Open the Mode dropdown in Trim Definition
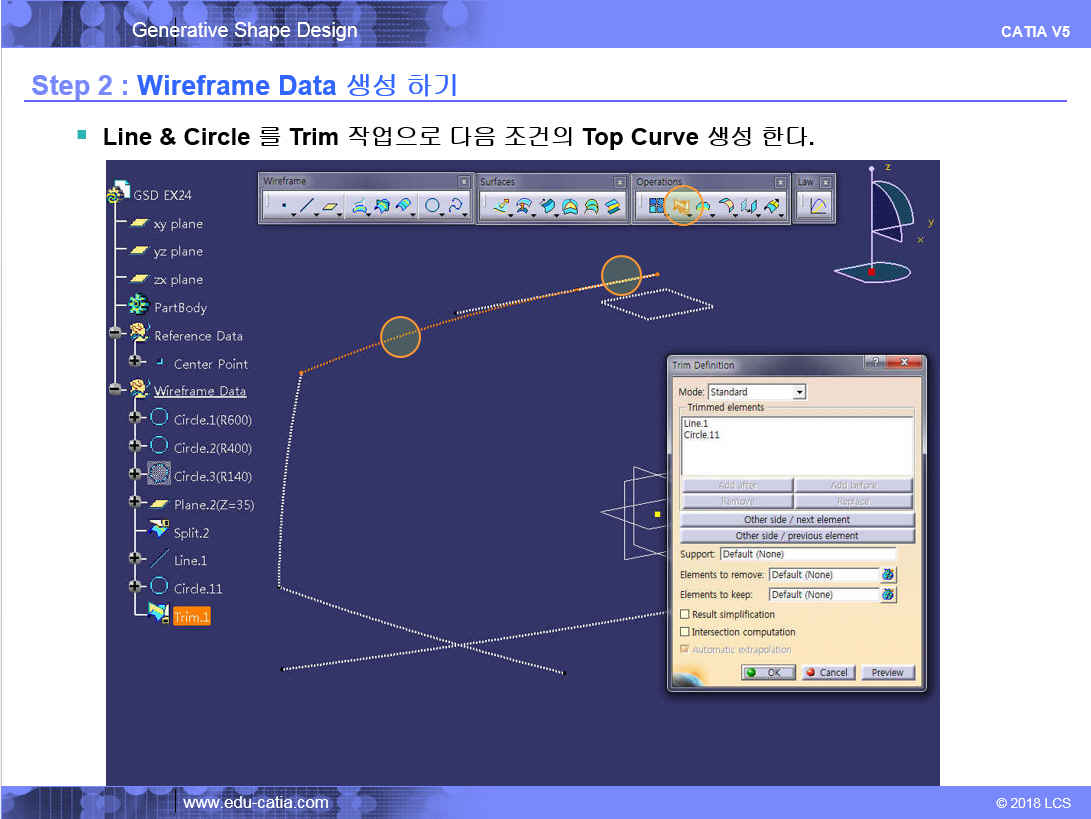Image resolution: width=1091 pixels, height=819 pixels. [x=798, y=392]
